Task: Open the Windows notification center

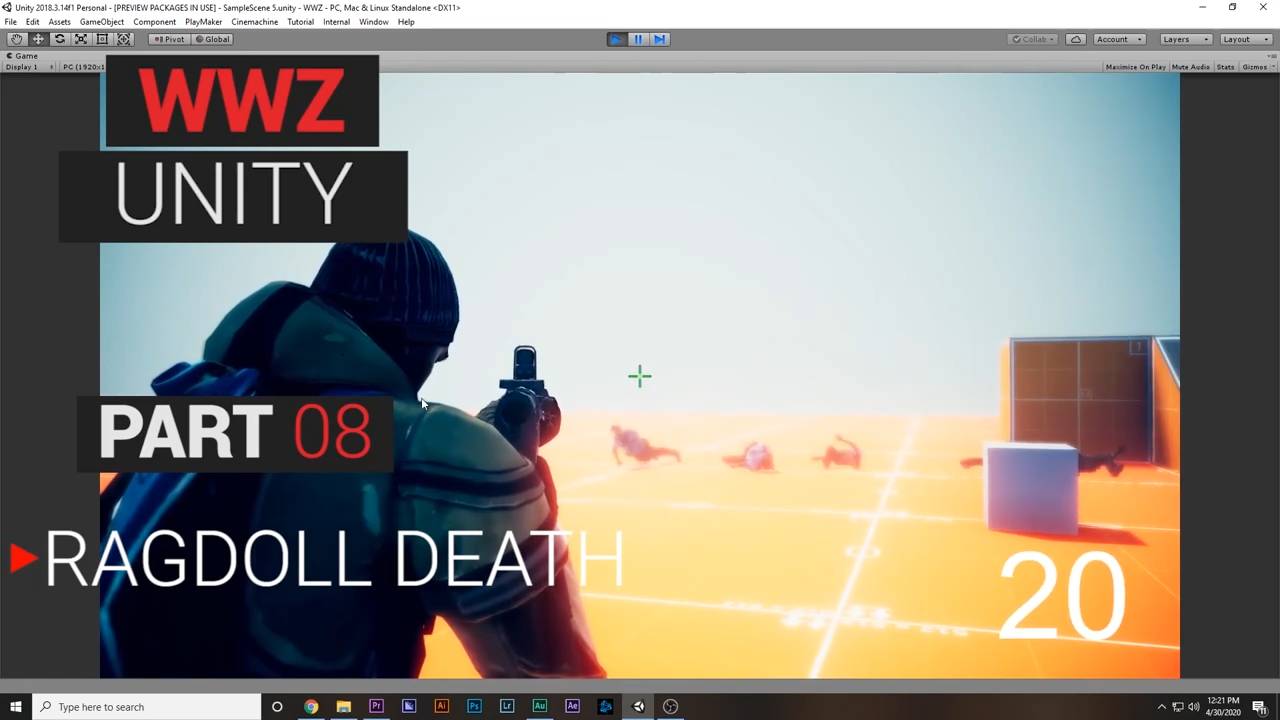Action: click(1260, 707)
